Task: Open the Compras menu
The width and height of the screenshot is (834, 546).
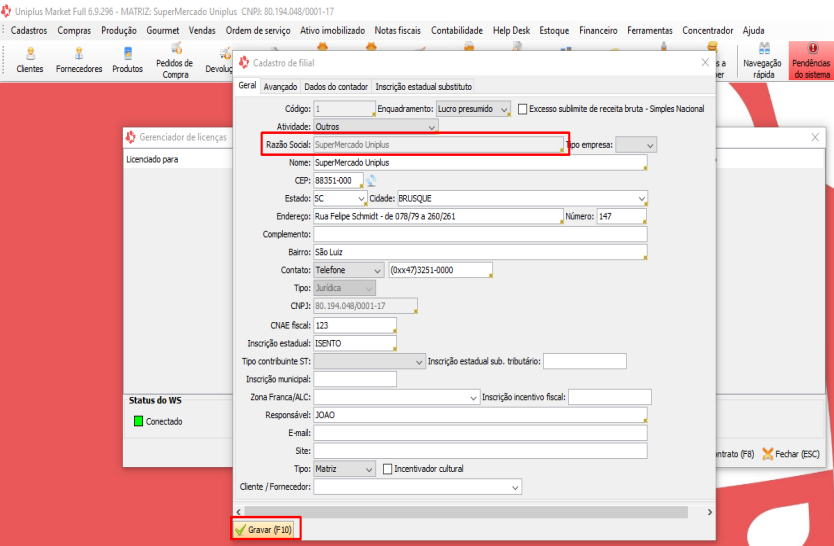Action: [x=74, y=30]
